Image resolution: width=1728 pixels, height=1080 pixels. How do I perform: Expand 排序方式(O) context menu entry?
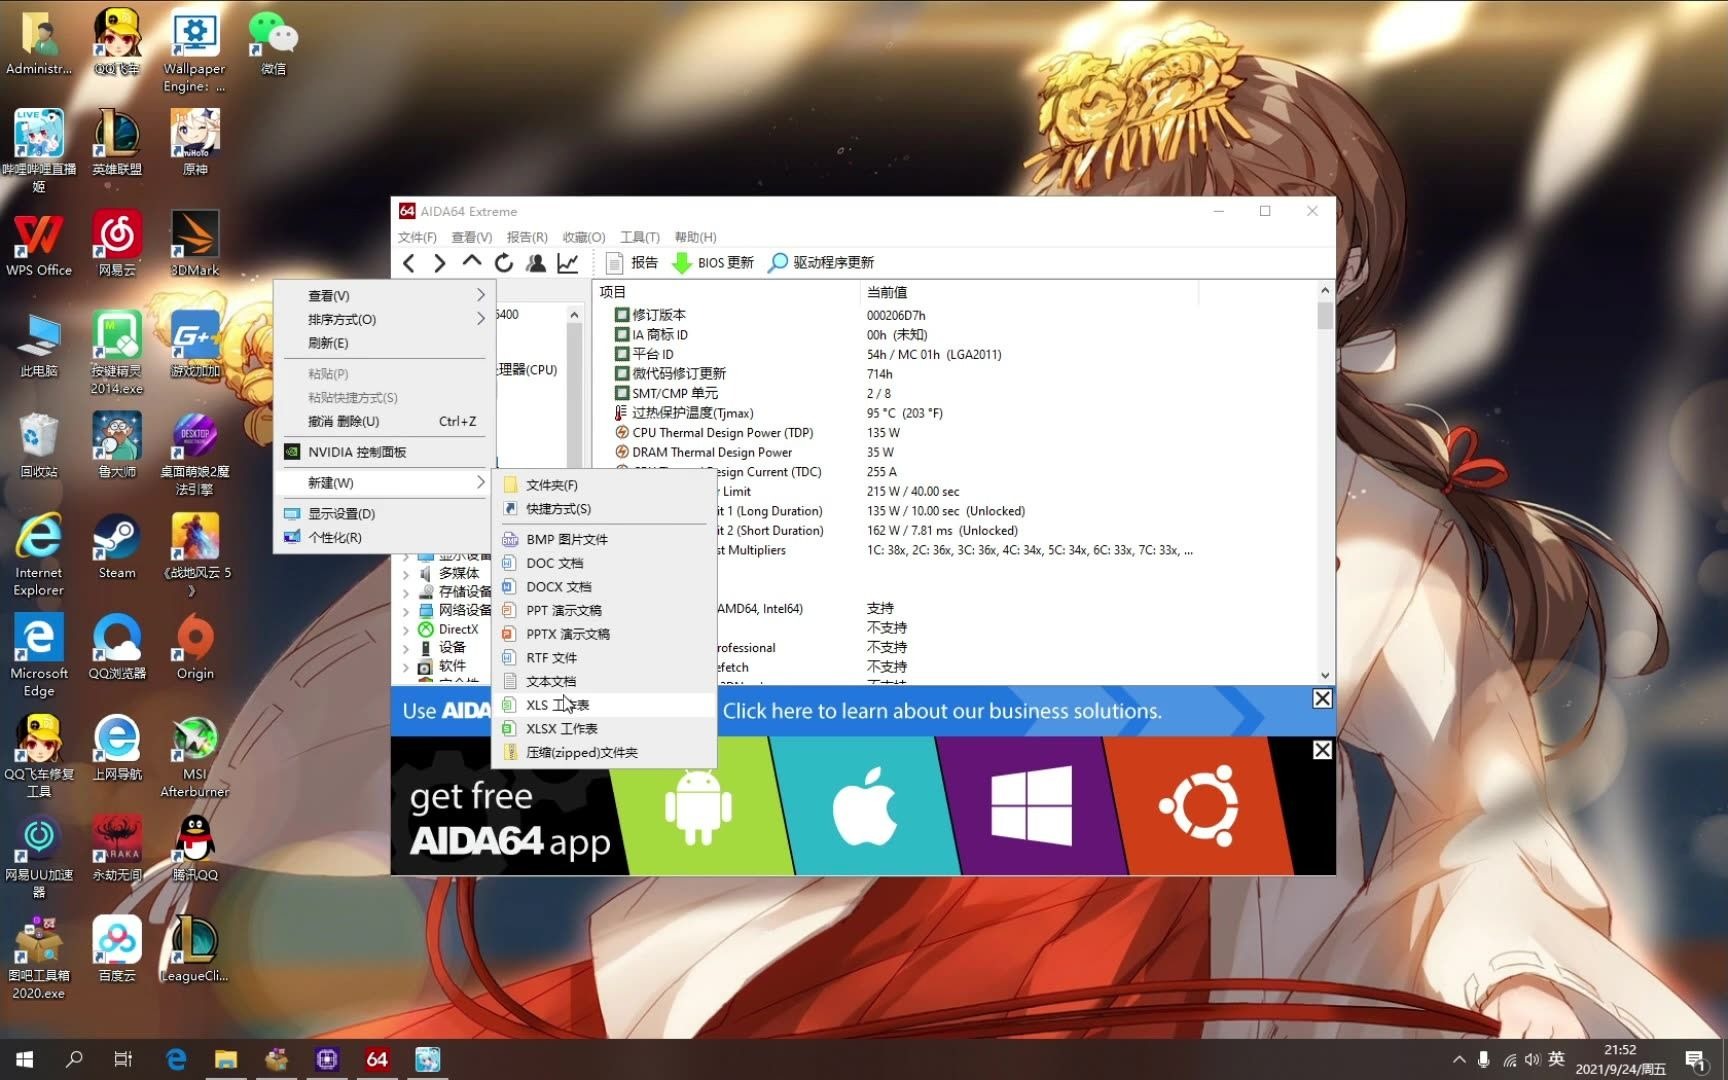pos(384,320)
